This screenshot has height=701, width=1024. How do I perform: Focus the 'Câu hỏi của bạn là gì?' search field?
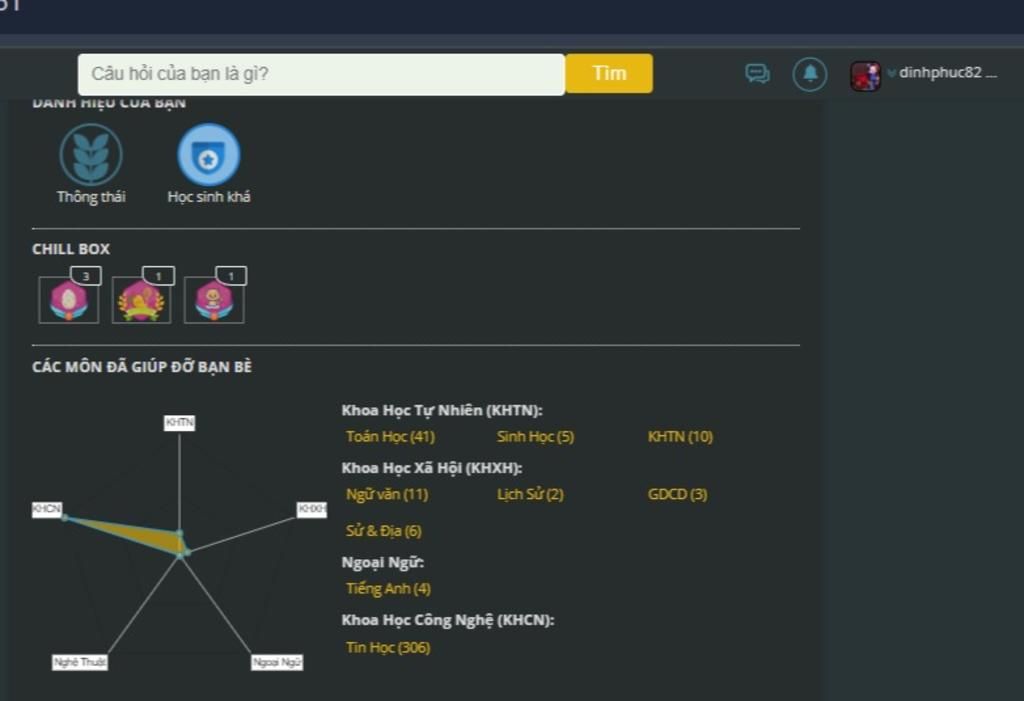(x=321, y=74)
